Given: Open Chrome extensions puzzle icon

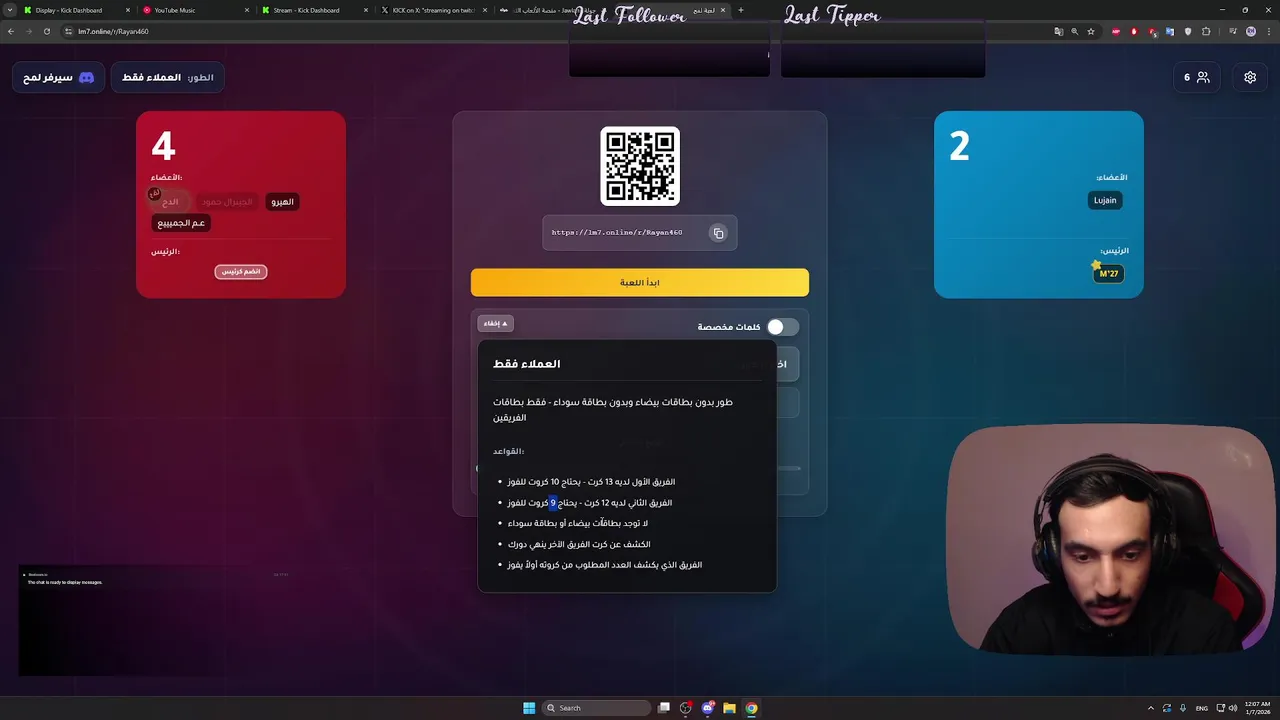Looking at the screenshot, I should point(1206,31).
